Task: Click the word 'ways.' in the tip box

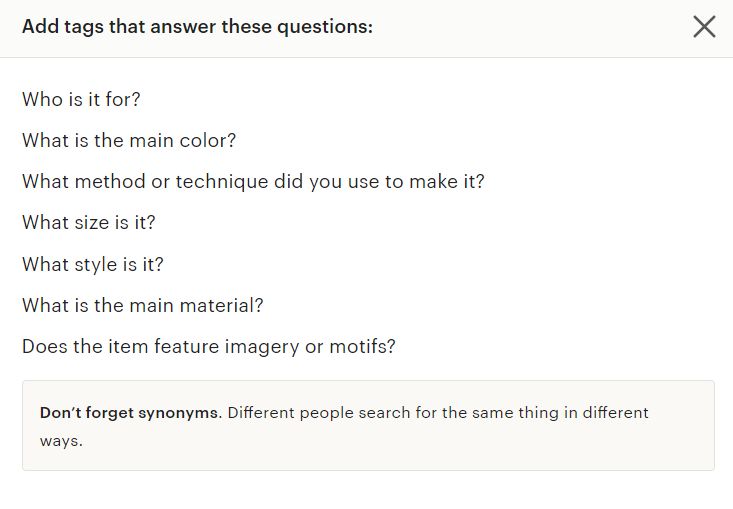Action: (61, 440)
